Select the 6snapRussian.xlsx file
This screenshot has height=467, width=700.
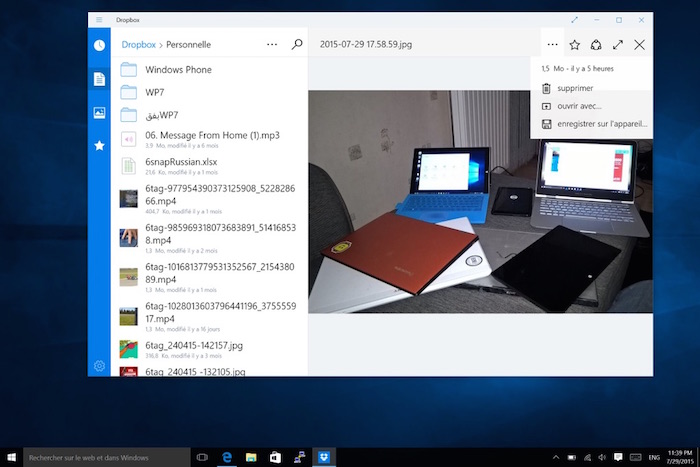point(180,162)
